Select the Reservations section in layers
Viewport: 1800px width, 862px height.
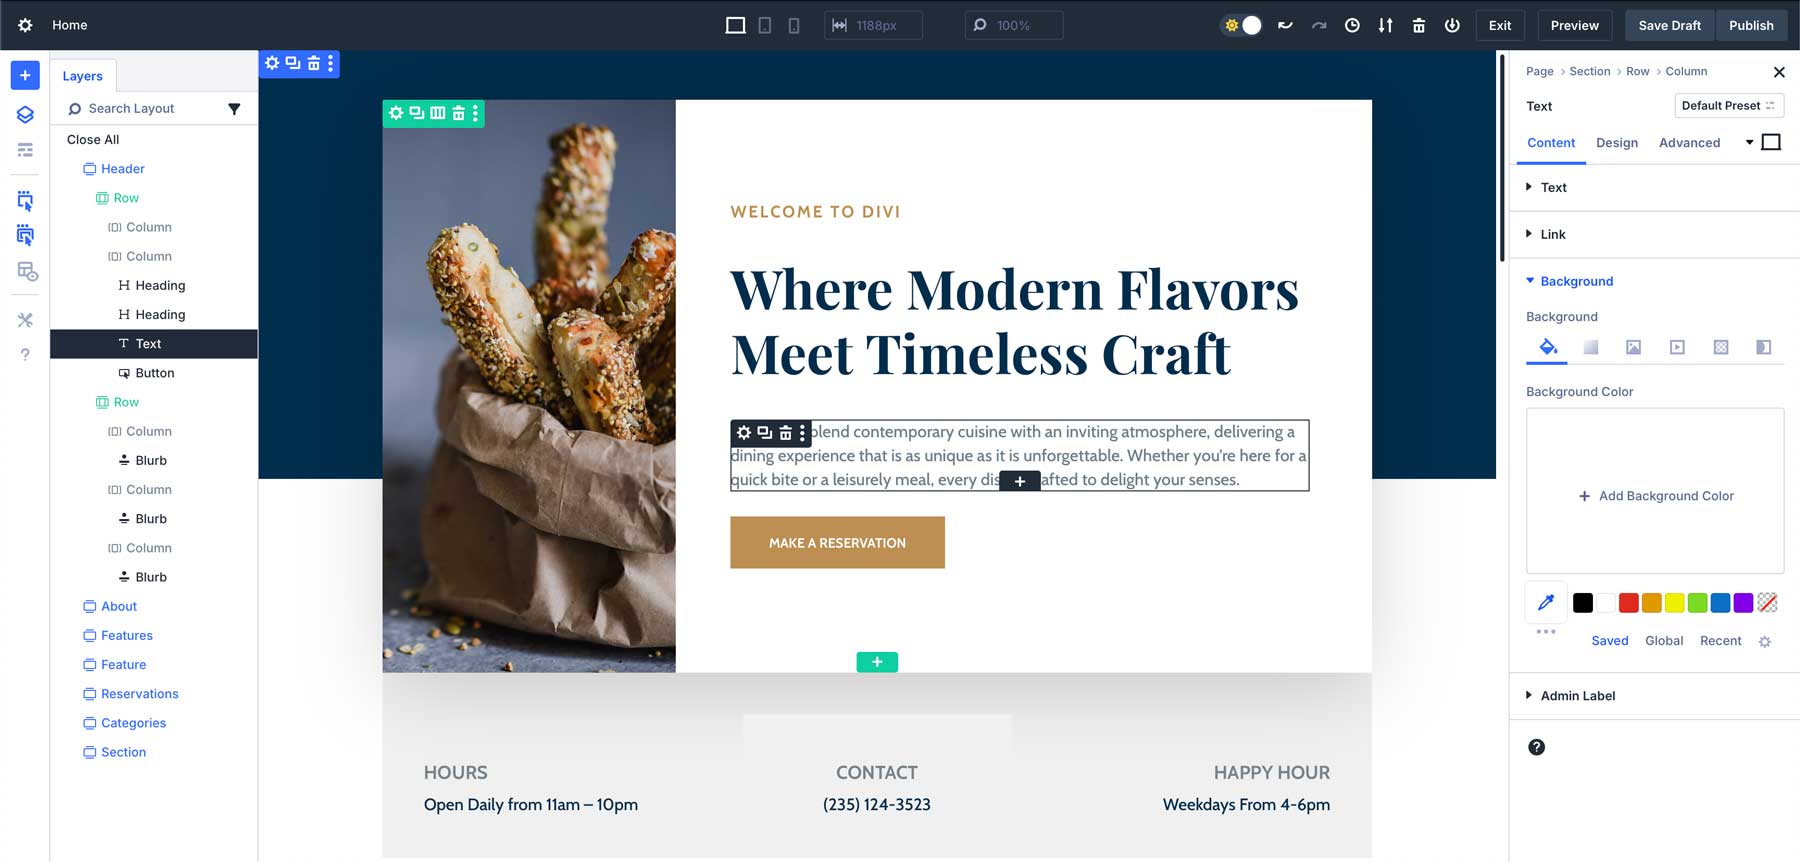[139, 693]
